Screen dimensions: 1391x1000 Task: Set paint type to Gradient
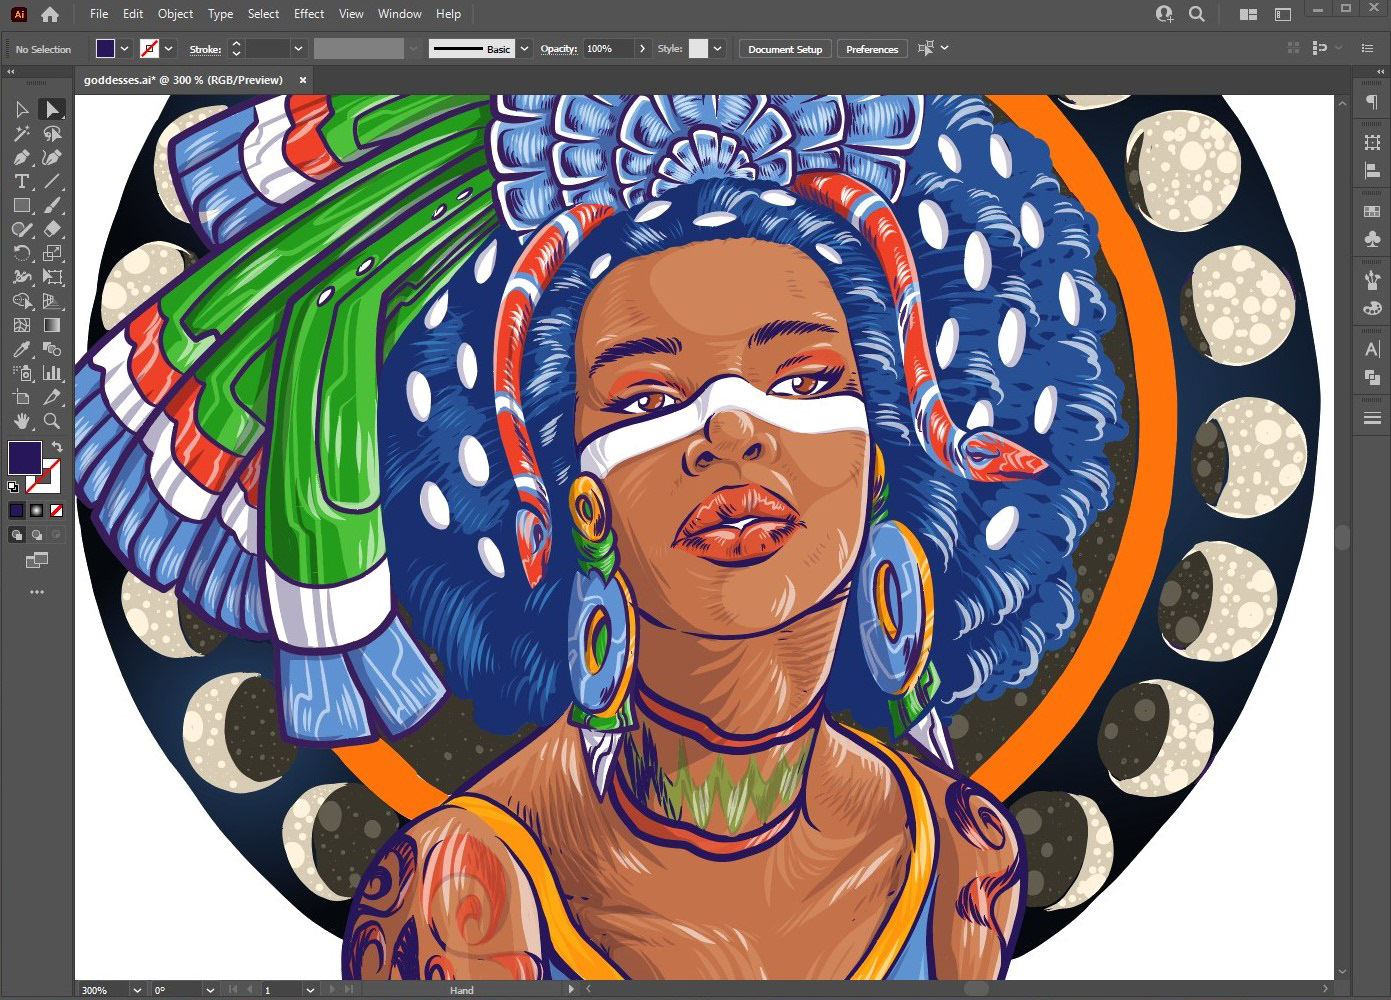click(37, 510)
